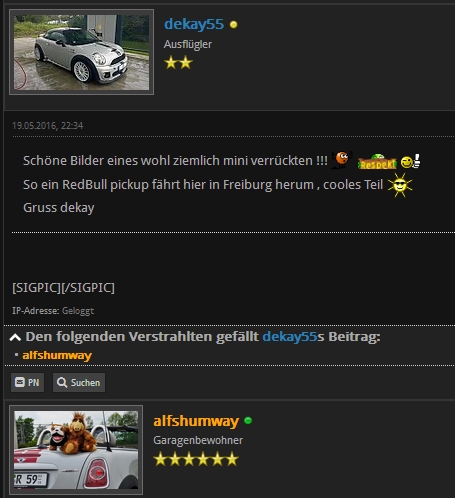Collapse the post likes list with the chevron arrow
Image resolution: width=455 pixels, height=498 pixels.
15,337
